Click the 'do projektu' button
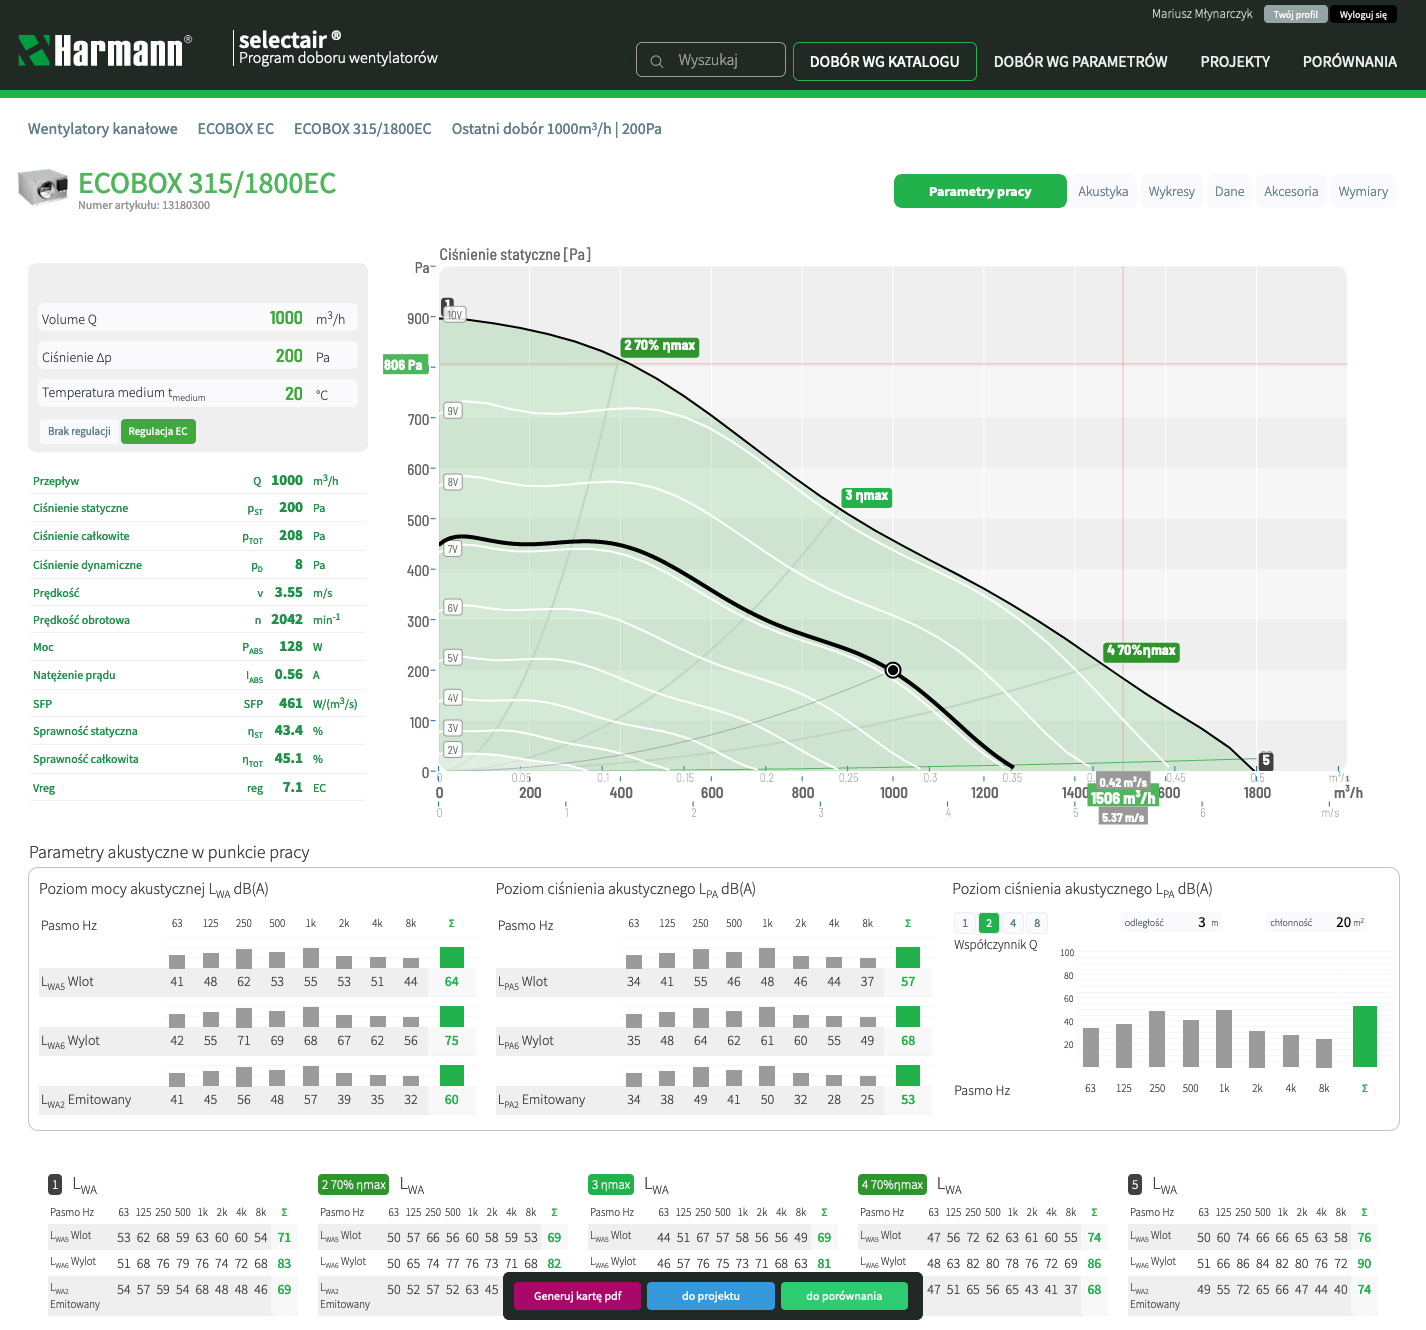This screenshot has height=1330, width=1426. coord(711,1296)
